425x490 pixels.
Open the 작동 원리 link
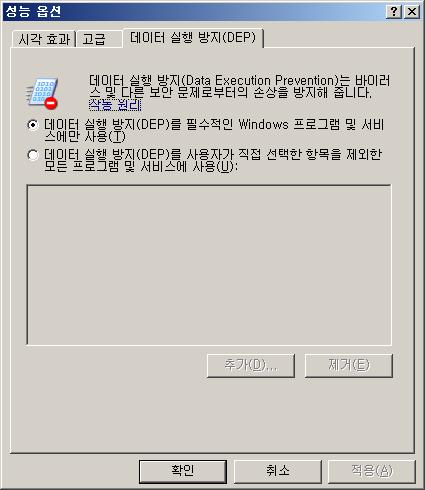[115, 105]
